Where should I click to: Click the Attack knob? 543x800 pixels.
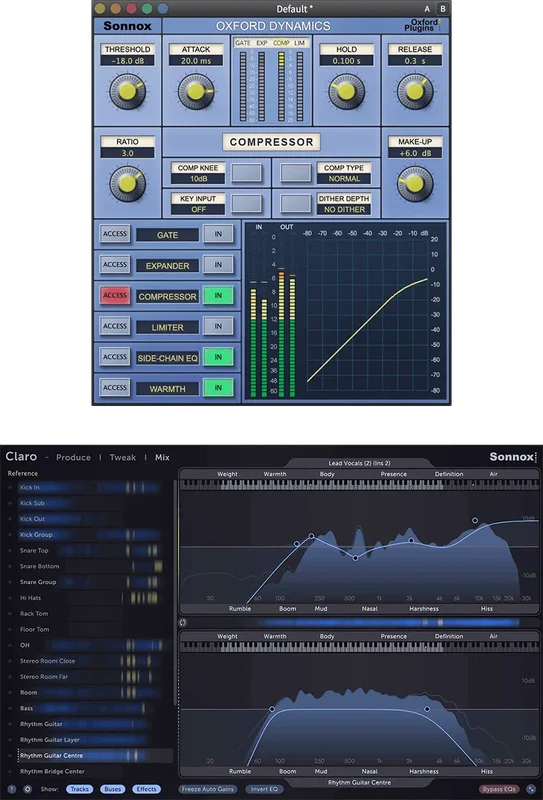click(x=196, y=91)
